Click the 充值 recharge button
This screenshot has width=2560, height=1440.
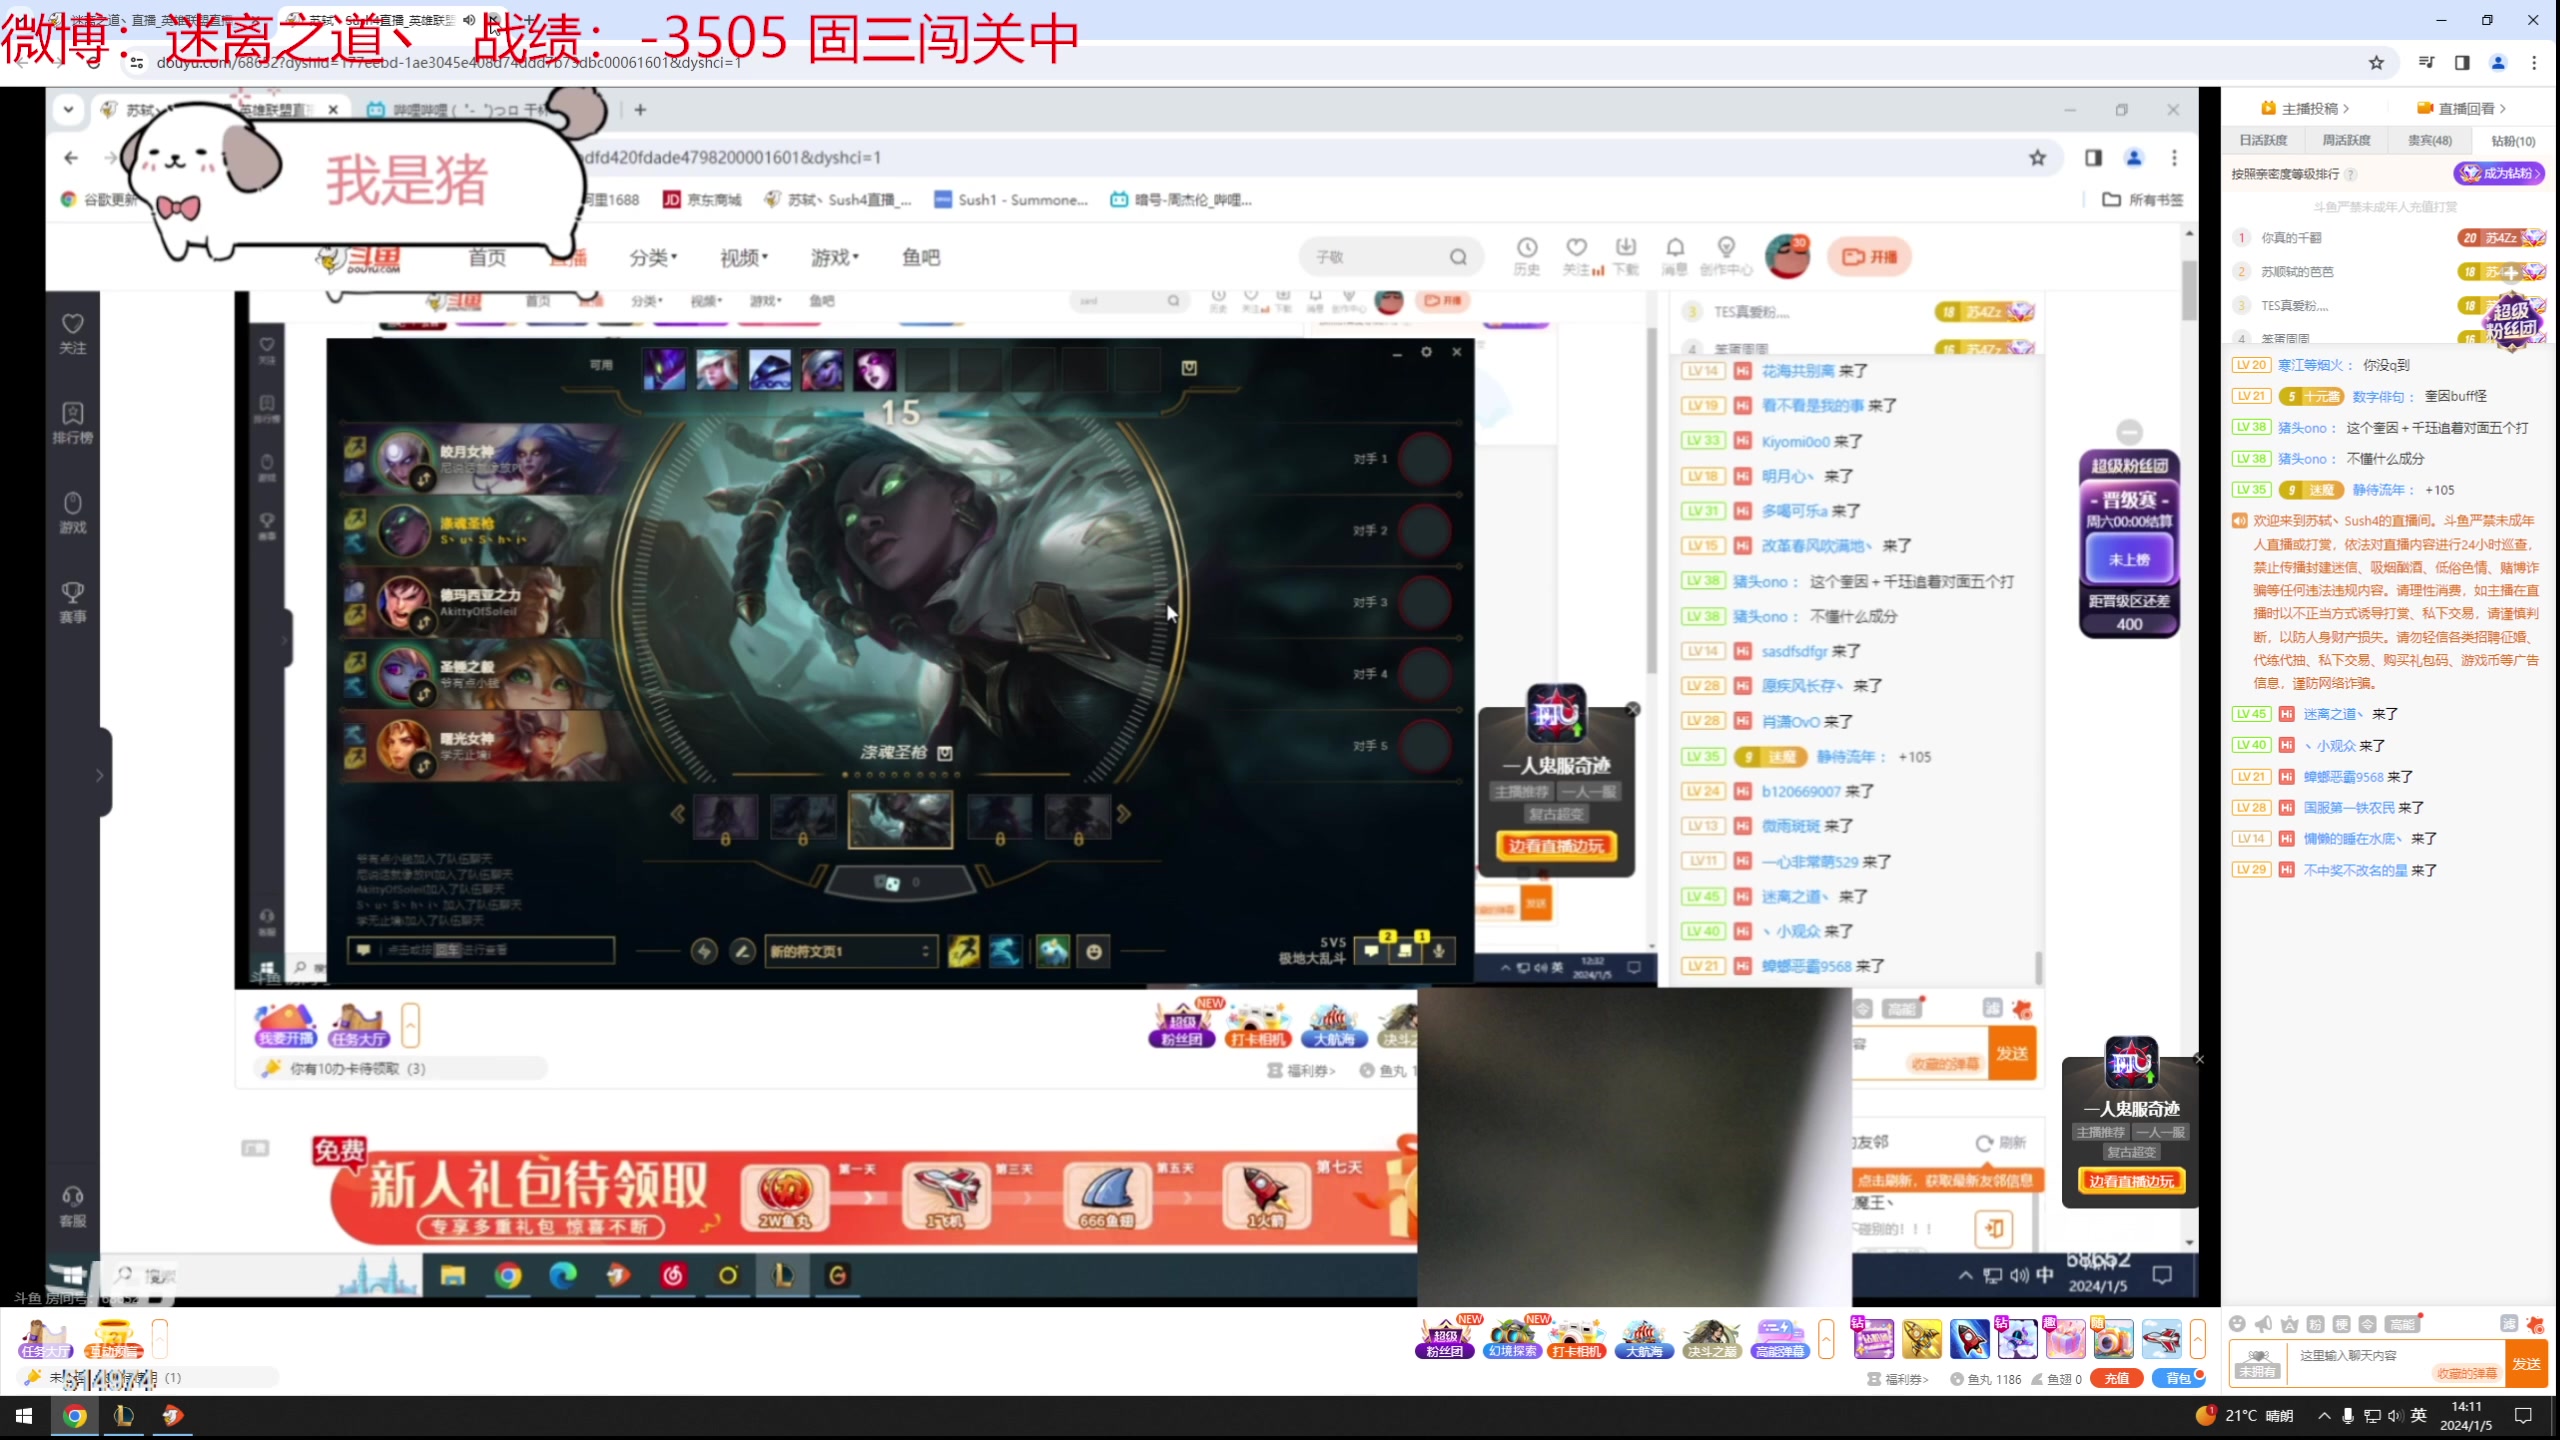[x=2117, y=1378]
